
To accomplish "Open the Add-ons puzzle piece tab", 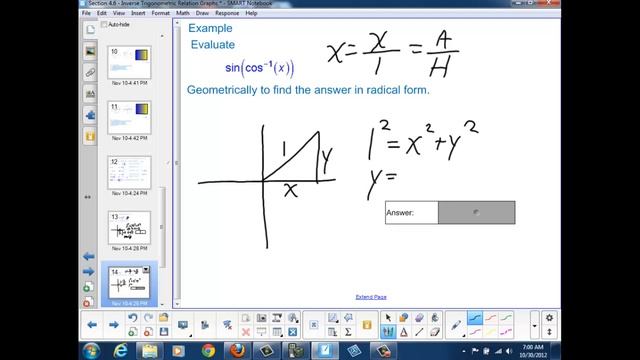I will coord(90,115).
